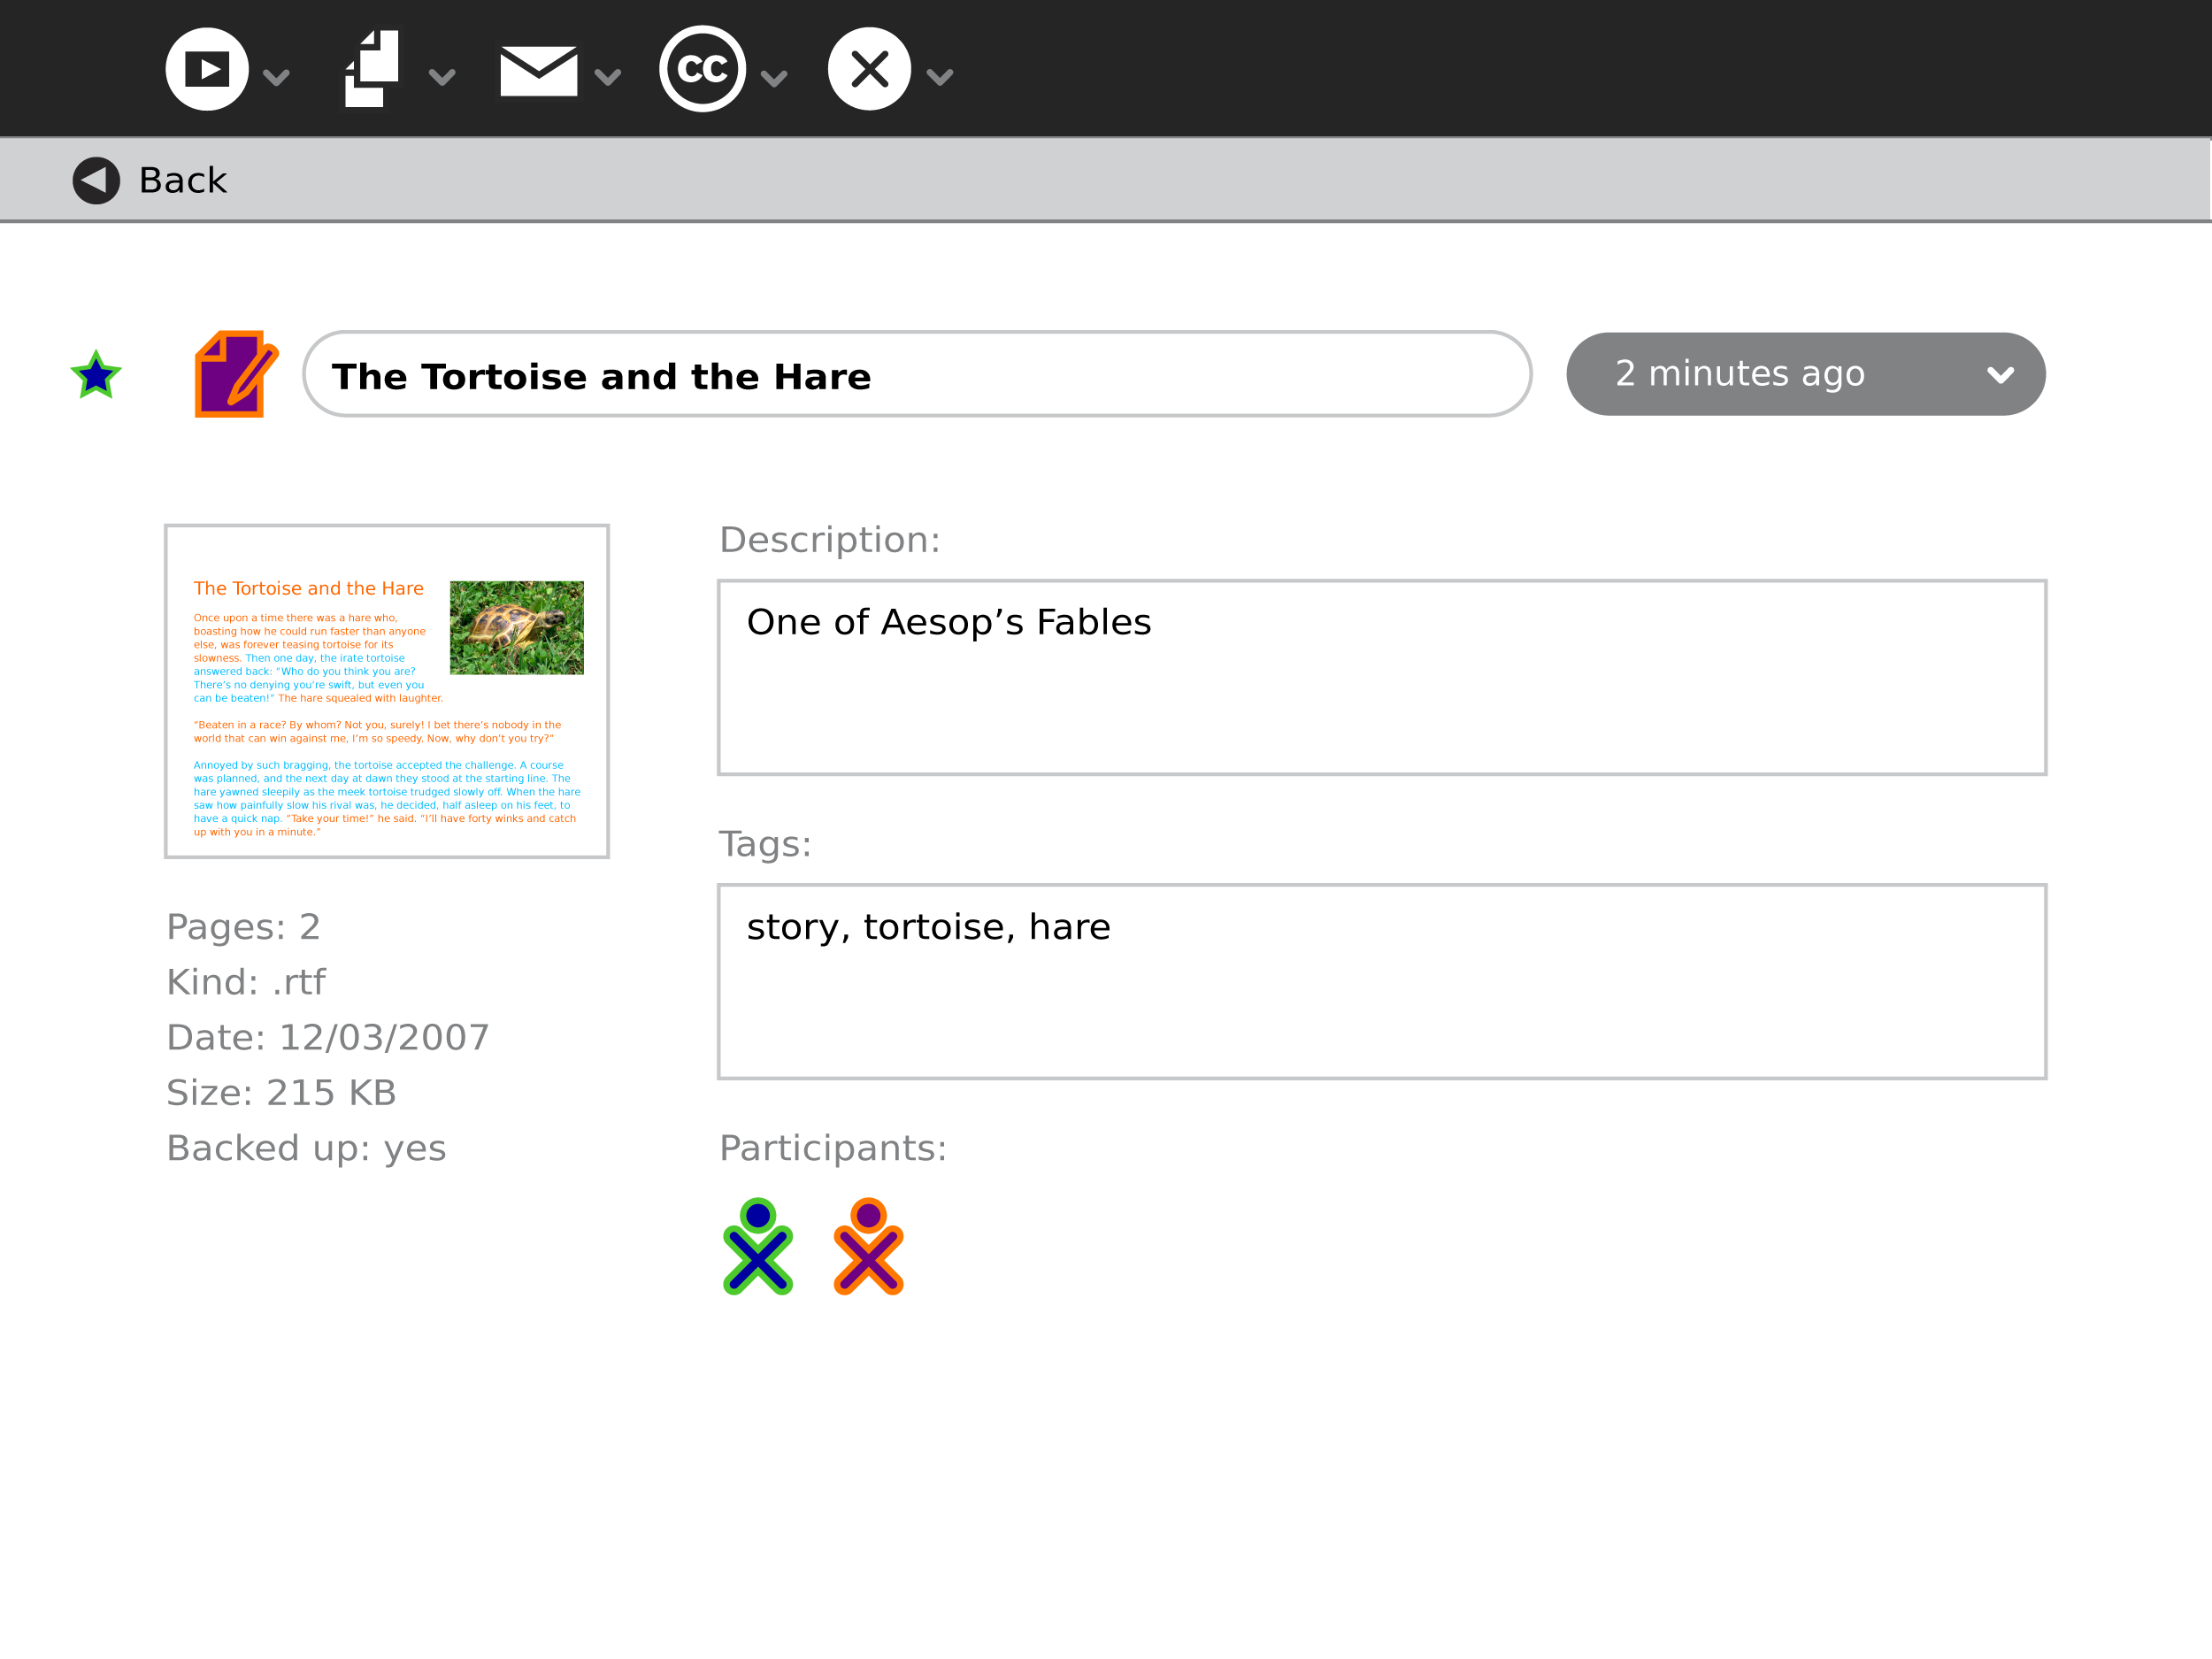Open the dropdown arrow next to CC icon
The image size is (2212, 1659).
click(774, 77)
